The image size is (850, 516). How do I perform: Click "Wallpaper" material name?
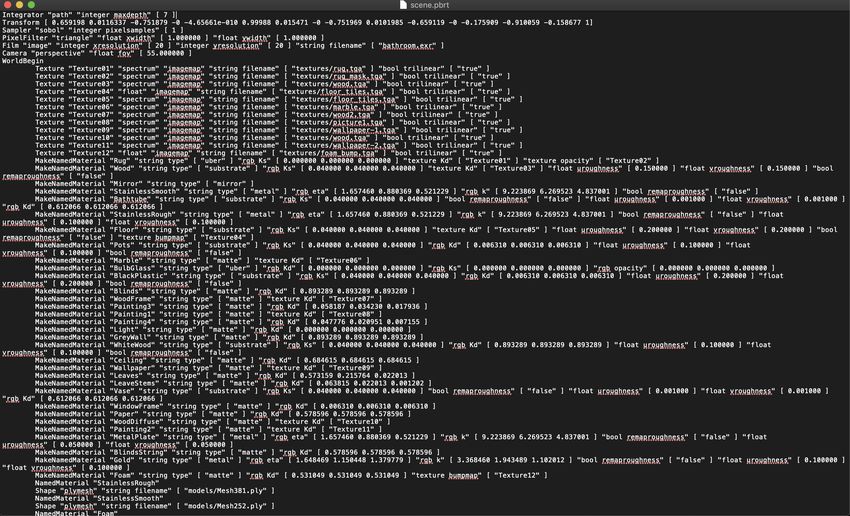click(132, 367)
